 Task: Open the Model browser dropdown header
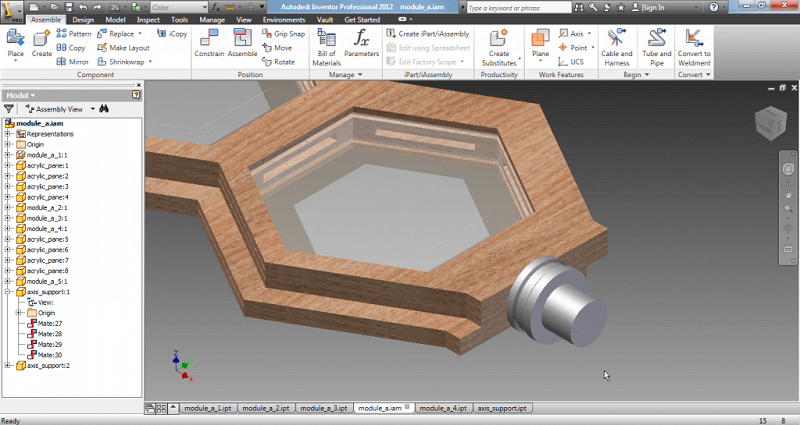tap(21, 95)
